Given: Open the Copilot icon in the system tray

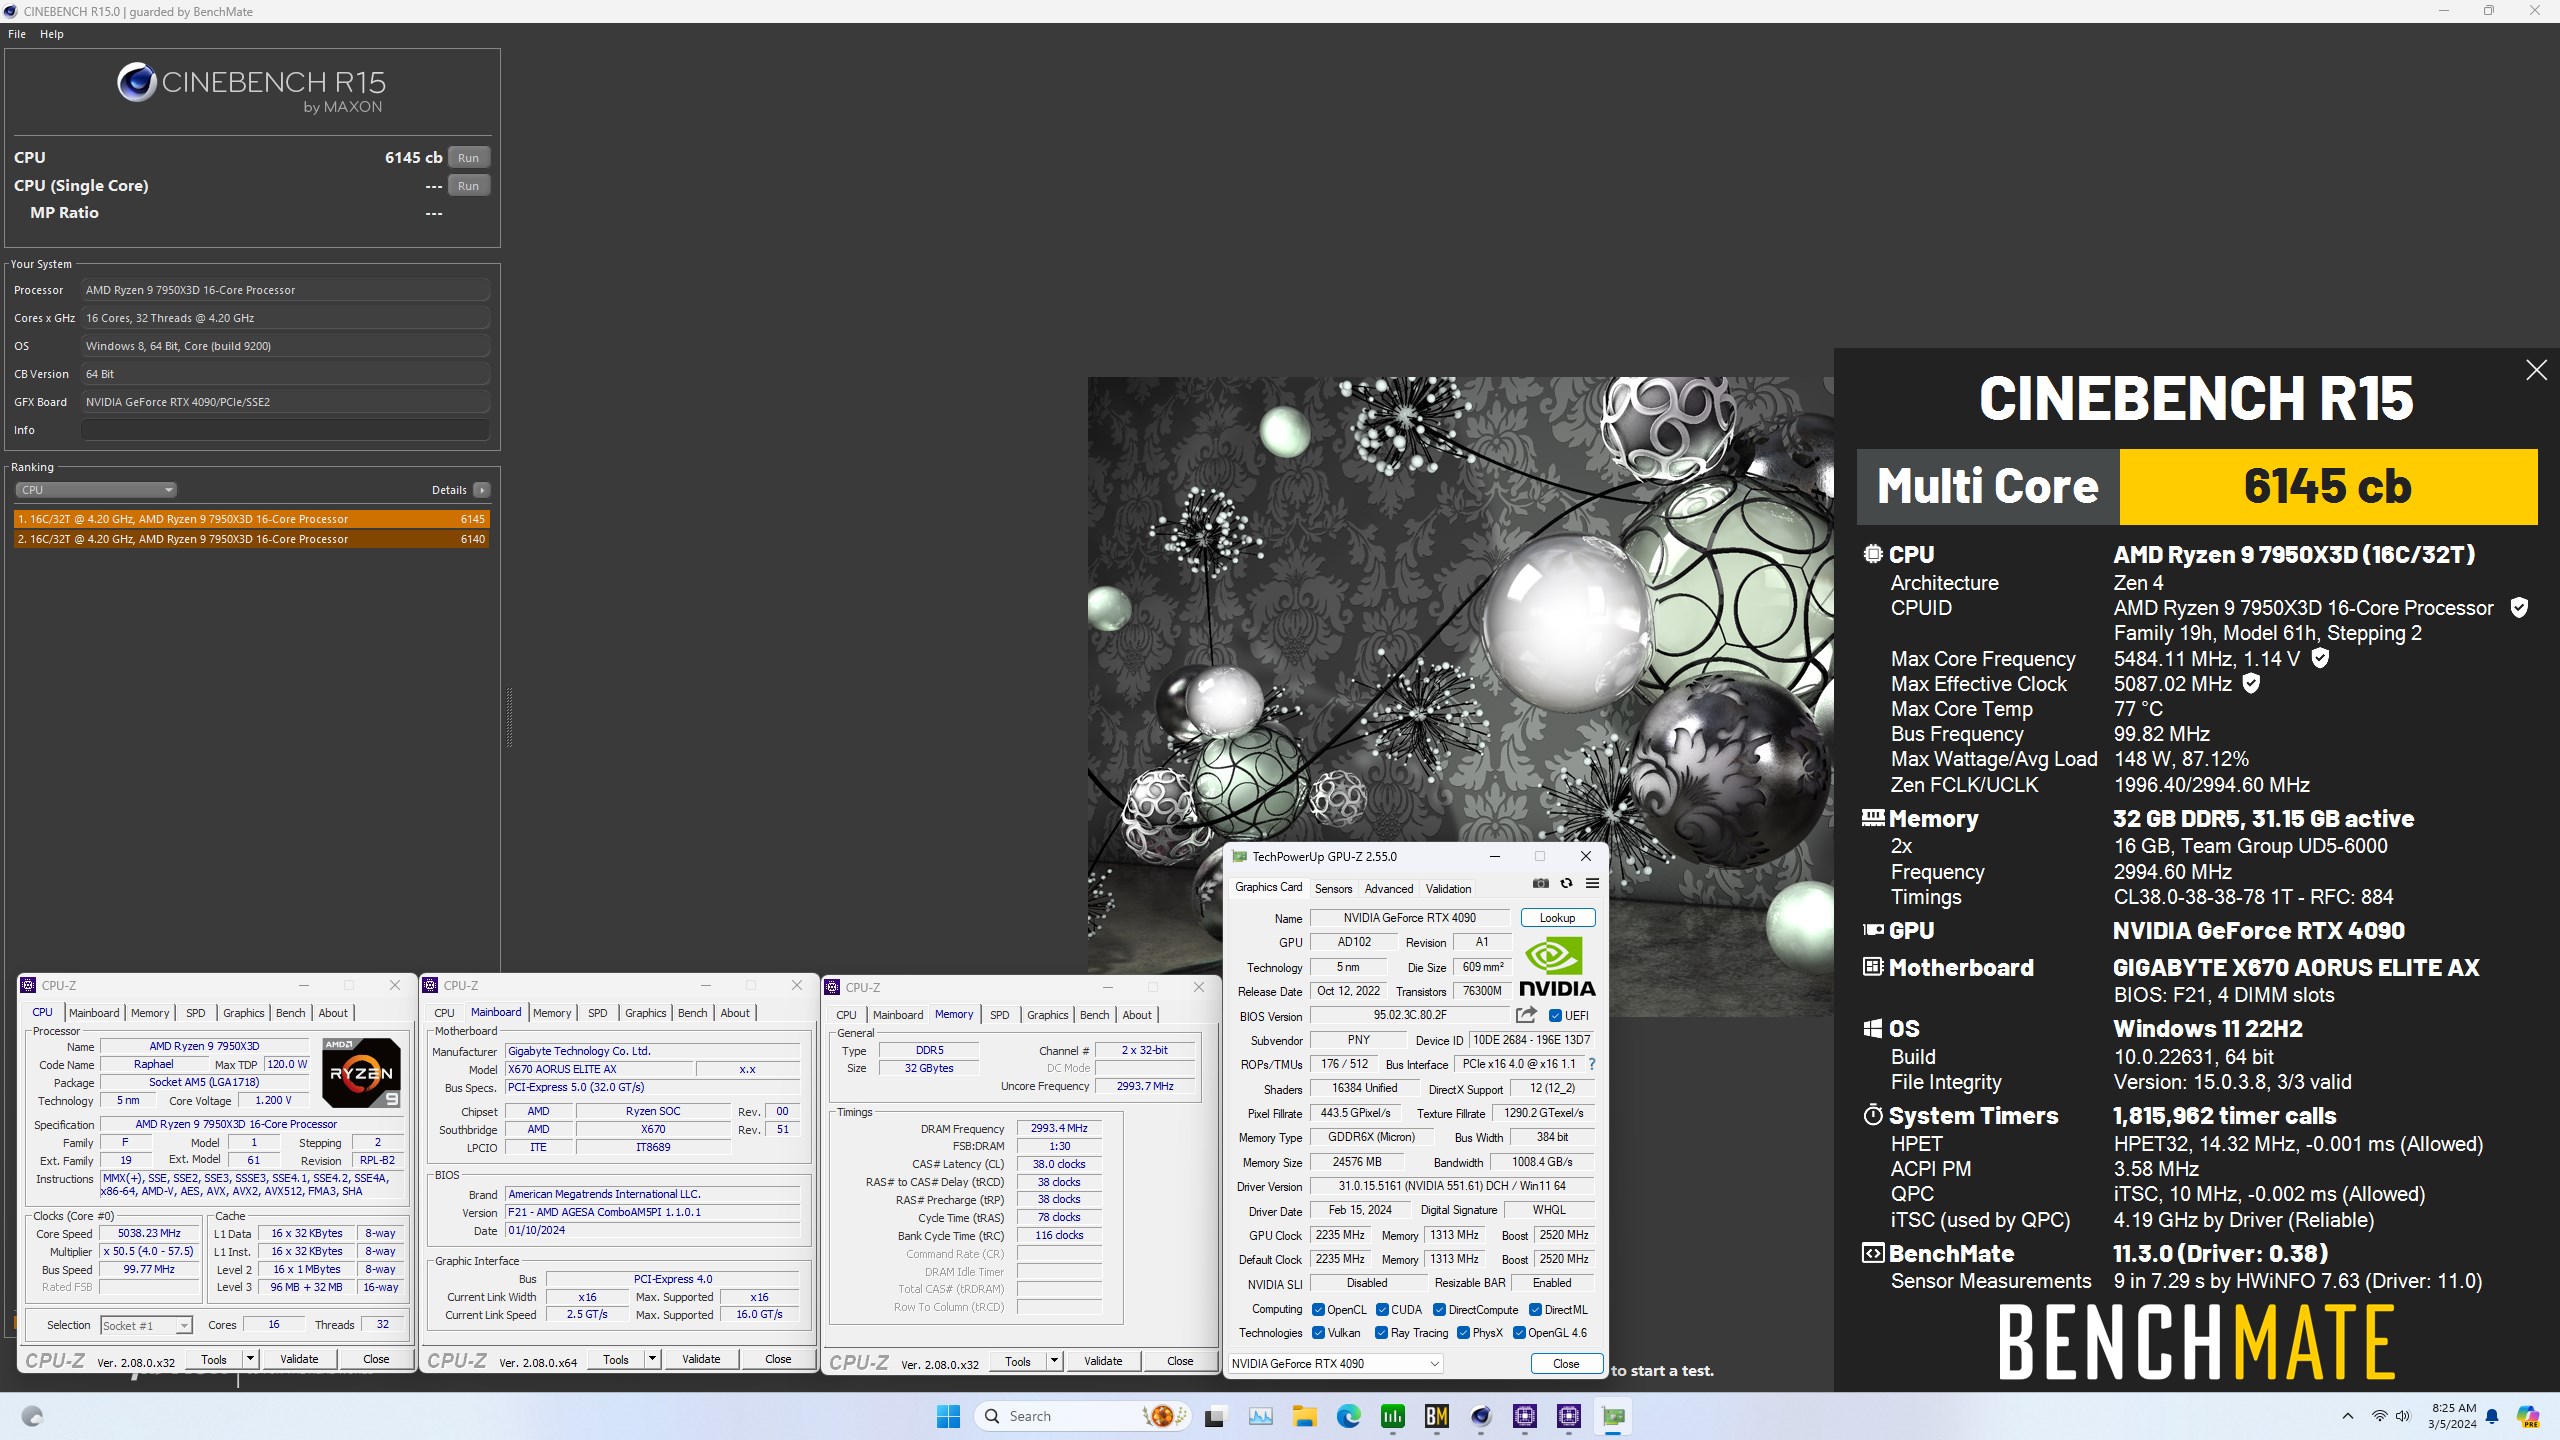Looking at the screenshot, I should [2528, 1416].
